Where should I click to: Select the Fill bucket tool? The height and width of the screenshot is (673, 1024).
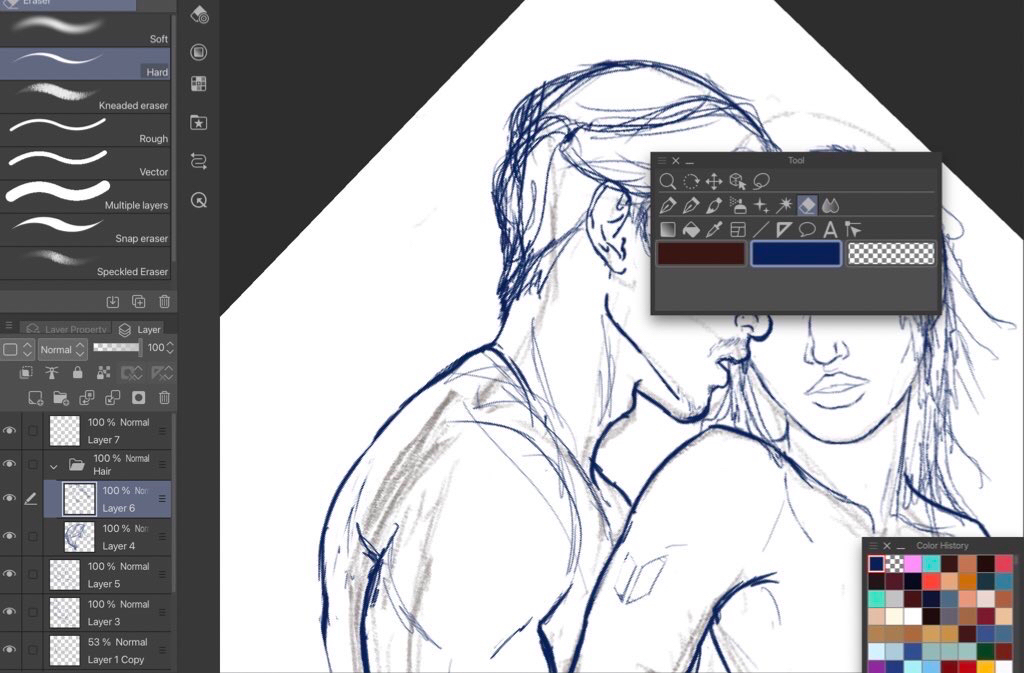click(691, 230)
